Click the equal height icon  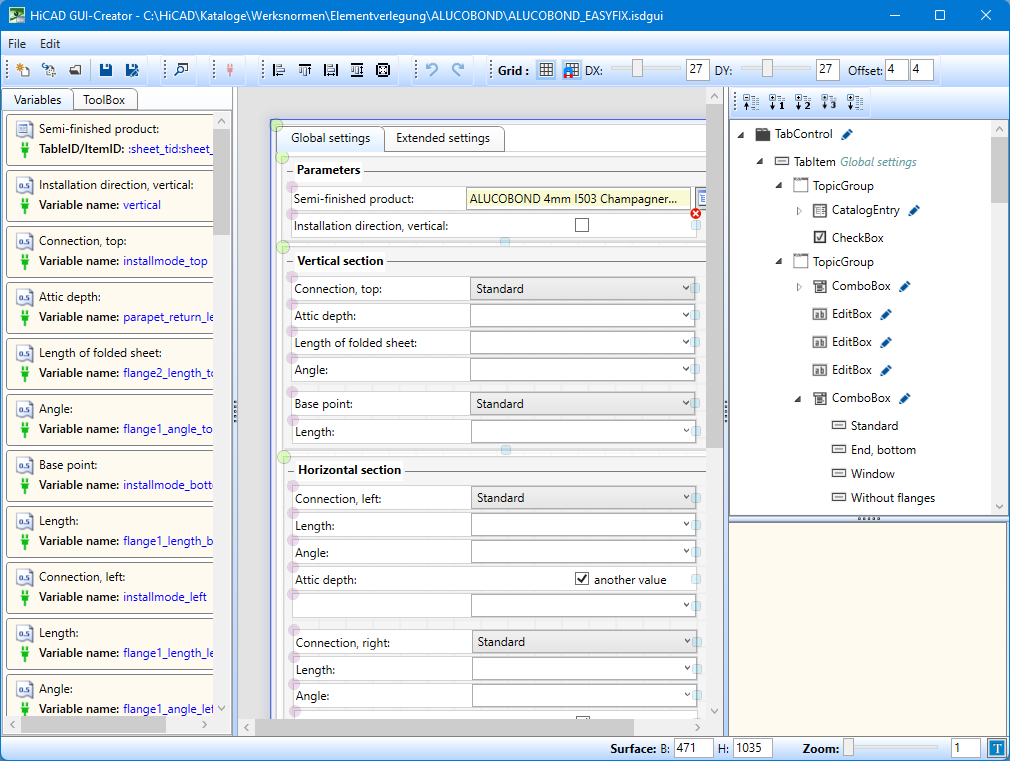tap(357, 70)
